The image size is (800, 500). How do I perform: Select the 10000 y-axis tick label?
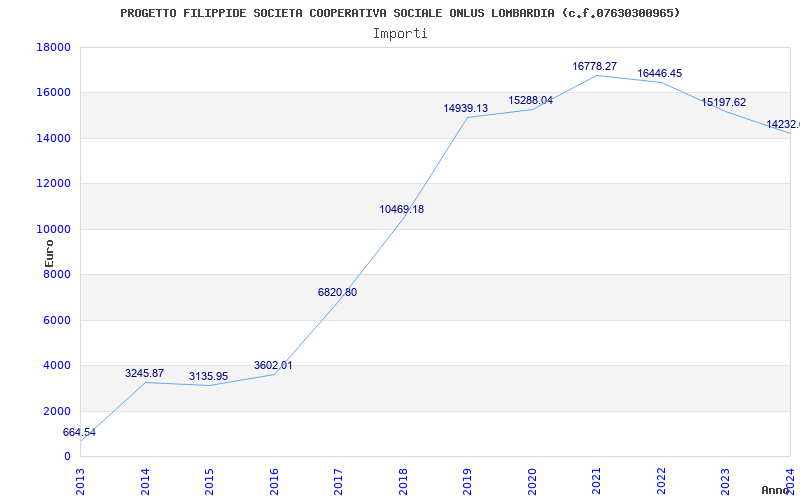coord(53,229)
